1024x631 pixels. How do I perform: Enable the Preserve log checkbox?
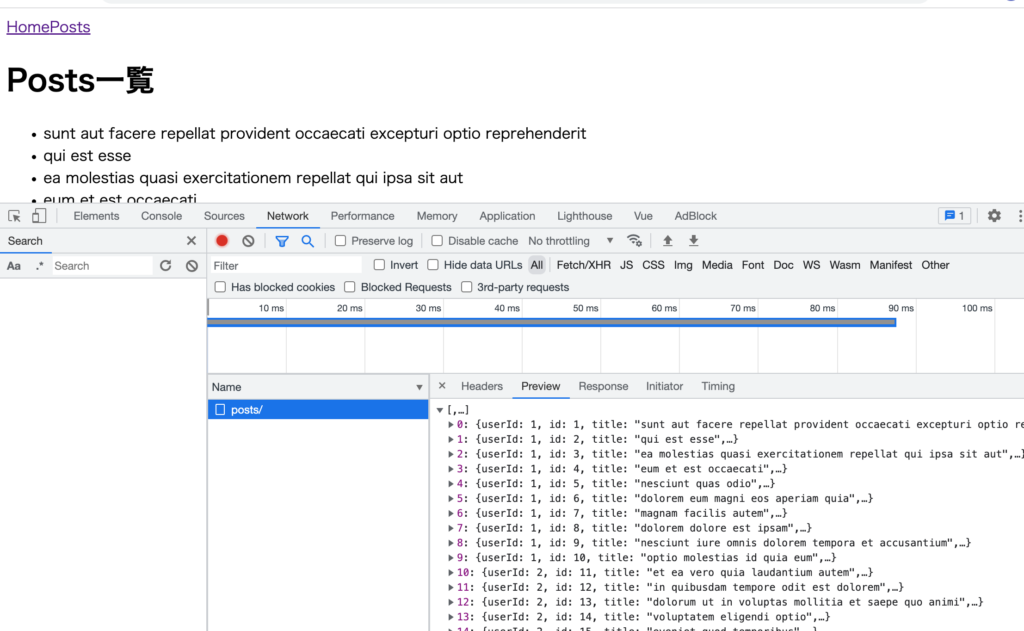341,241
